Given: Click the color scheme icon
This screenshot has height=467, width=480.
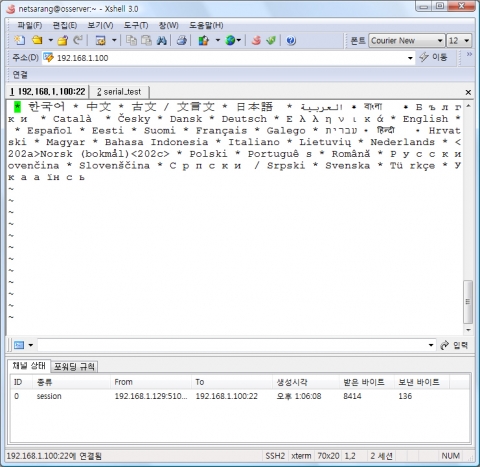Looking at the screenshot, I should [x=203, y=41].
